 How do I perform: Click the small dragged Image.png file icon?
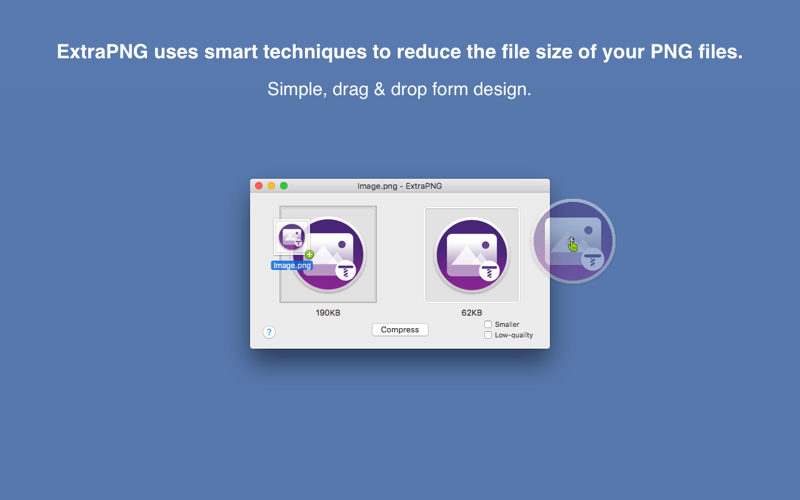point(292,237)
